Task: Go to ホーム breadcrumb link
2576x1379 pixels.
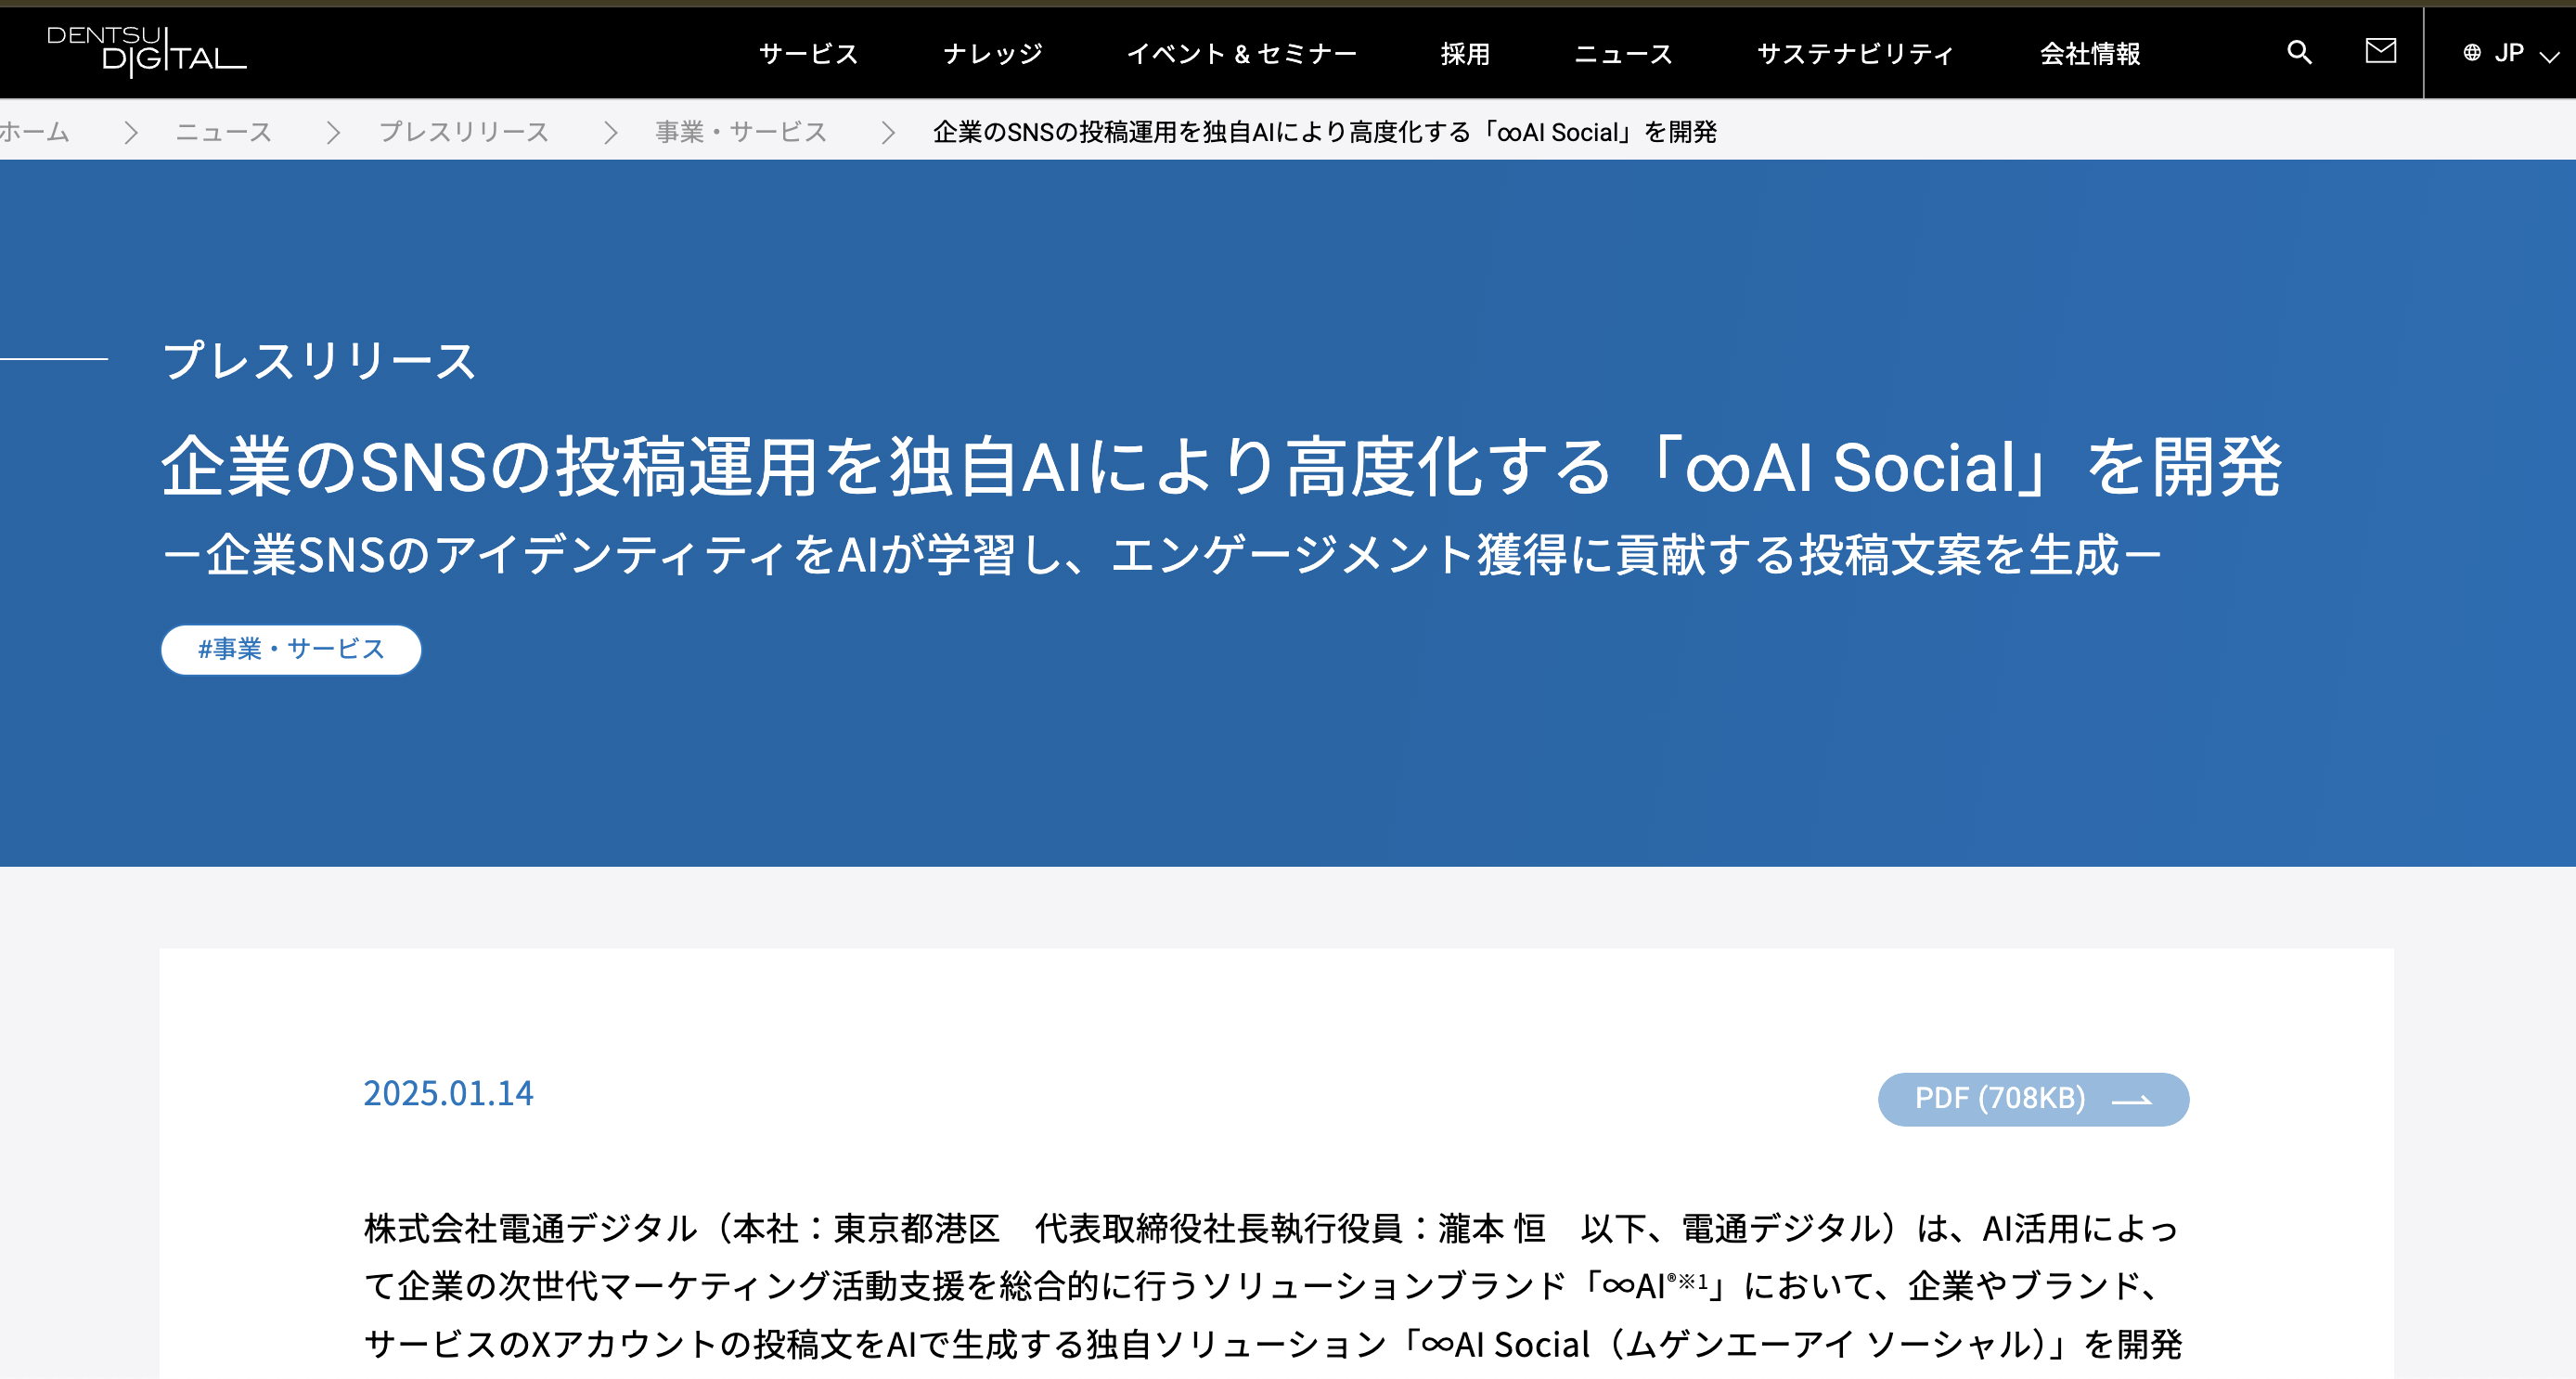Action: click(34, 132)
